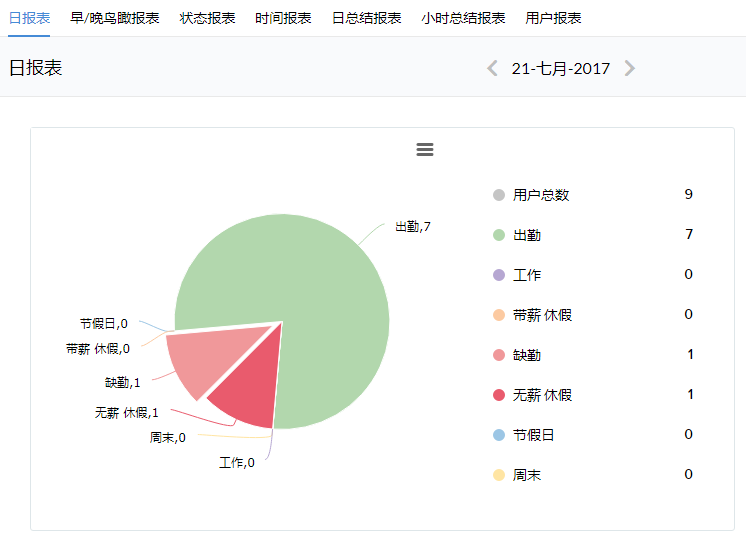The image size is (746, 535).
Task: Toggle the 节假日 legend marker
Action: coord(499,435)
